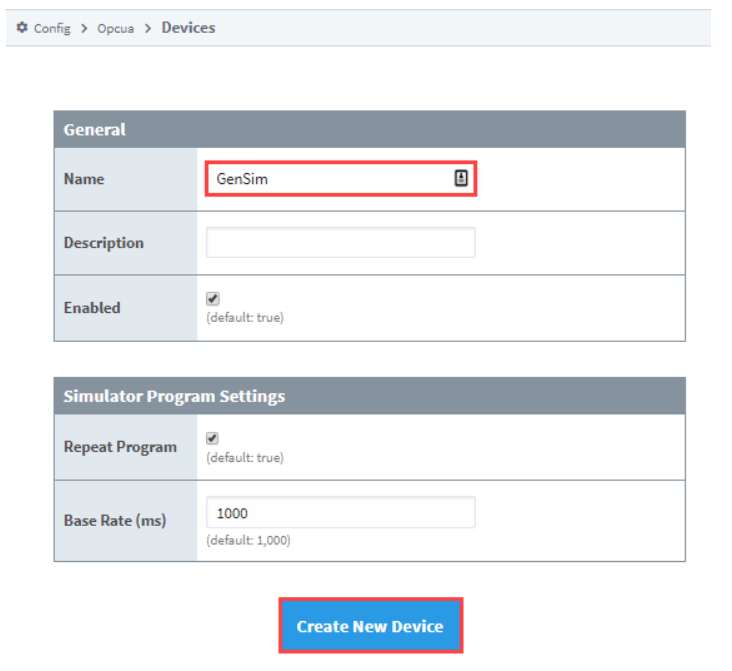Click the autofill icon in Name field
Image resolution: width=732 pixels, height=671 pixels.
(461, 178)
